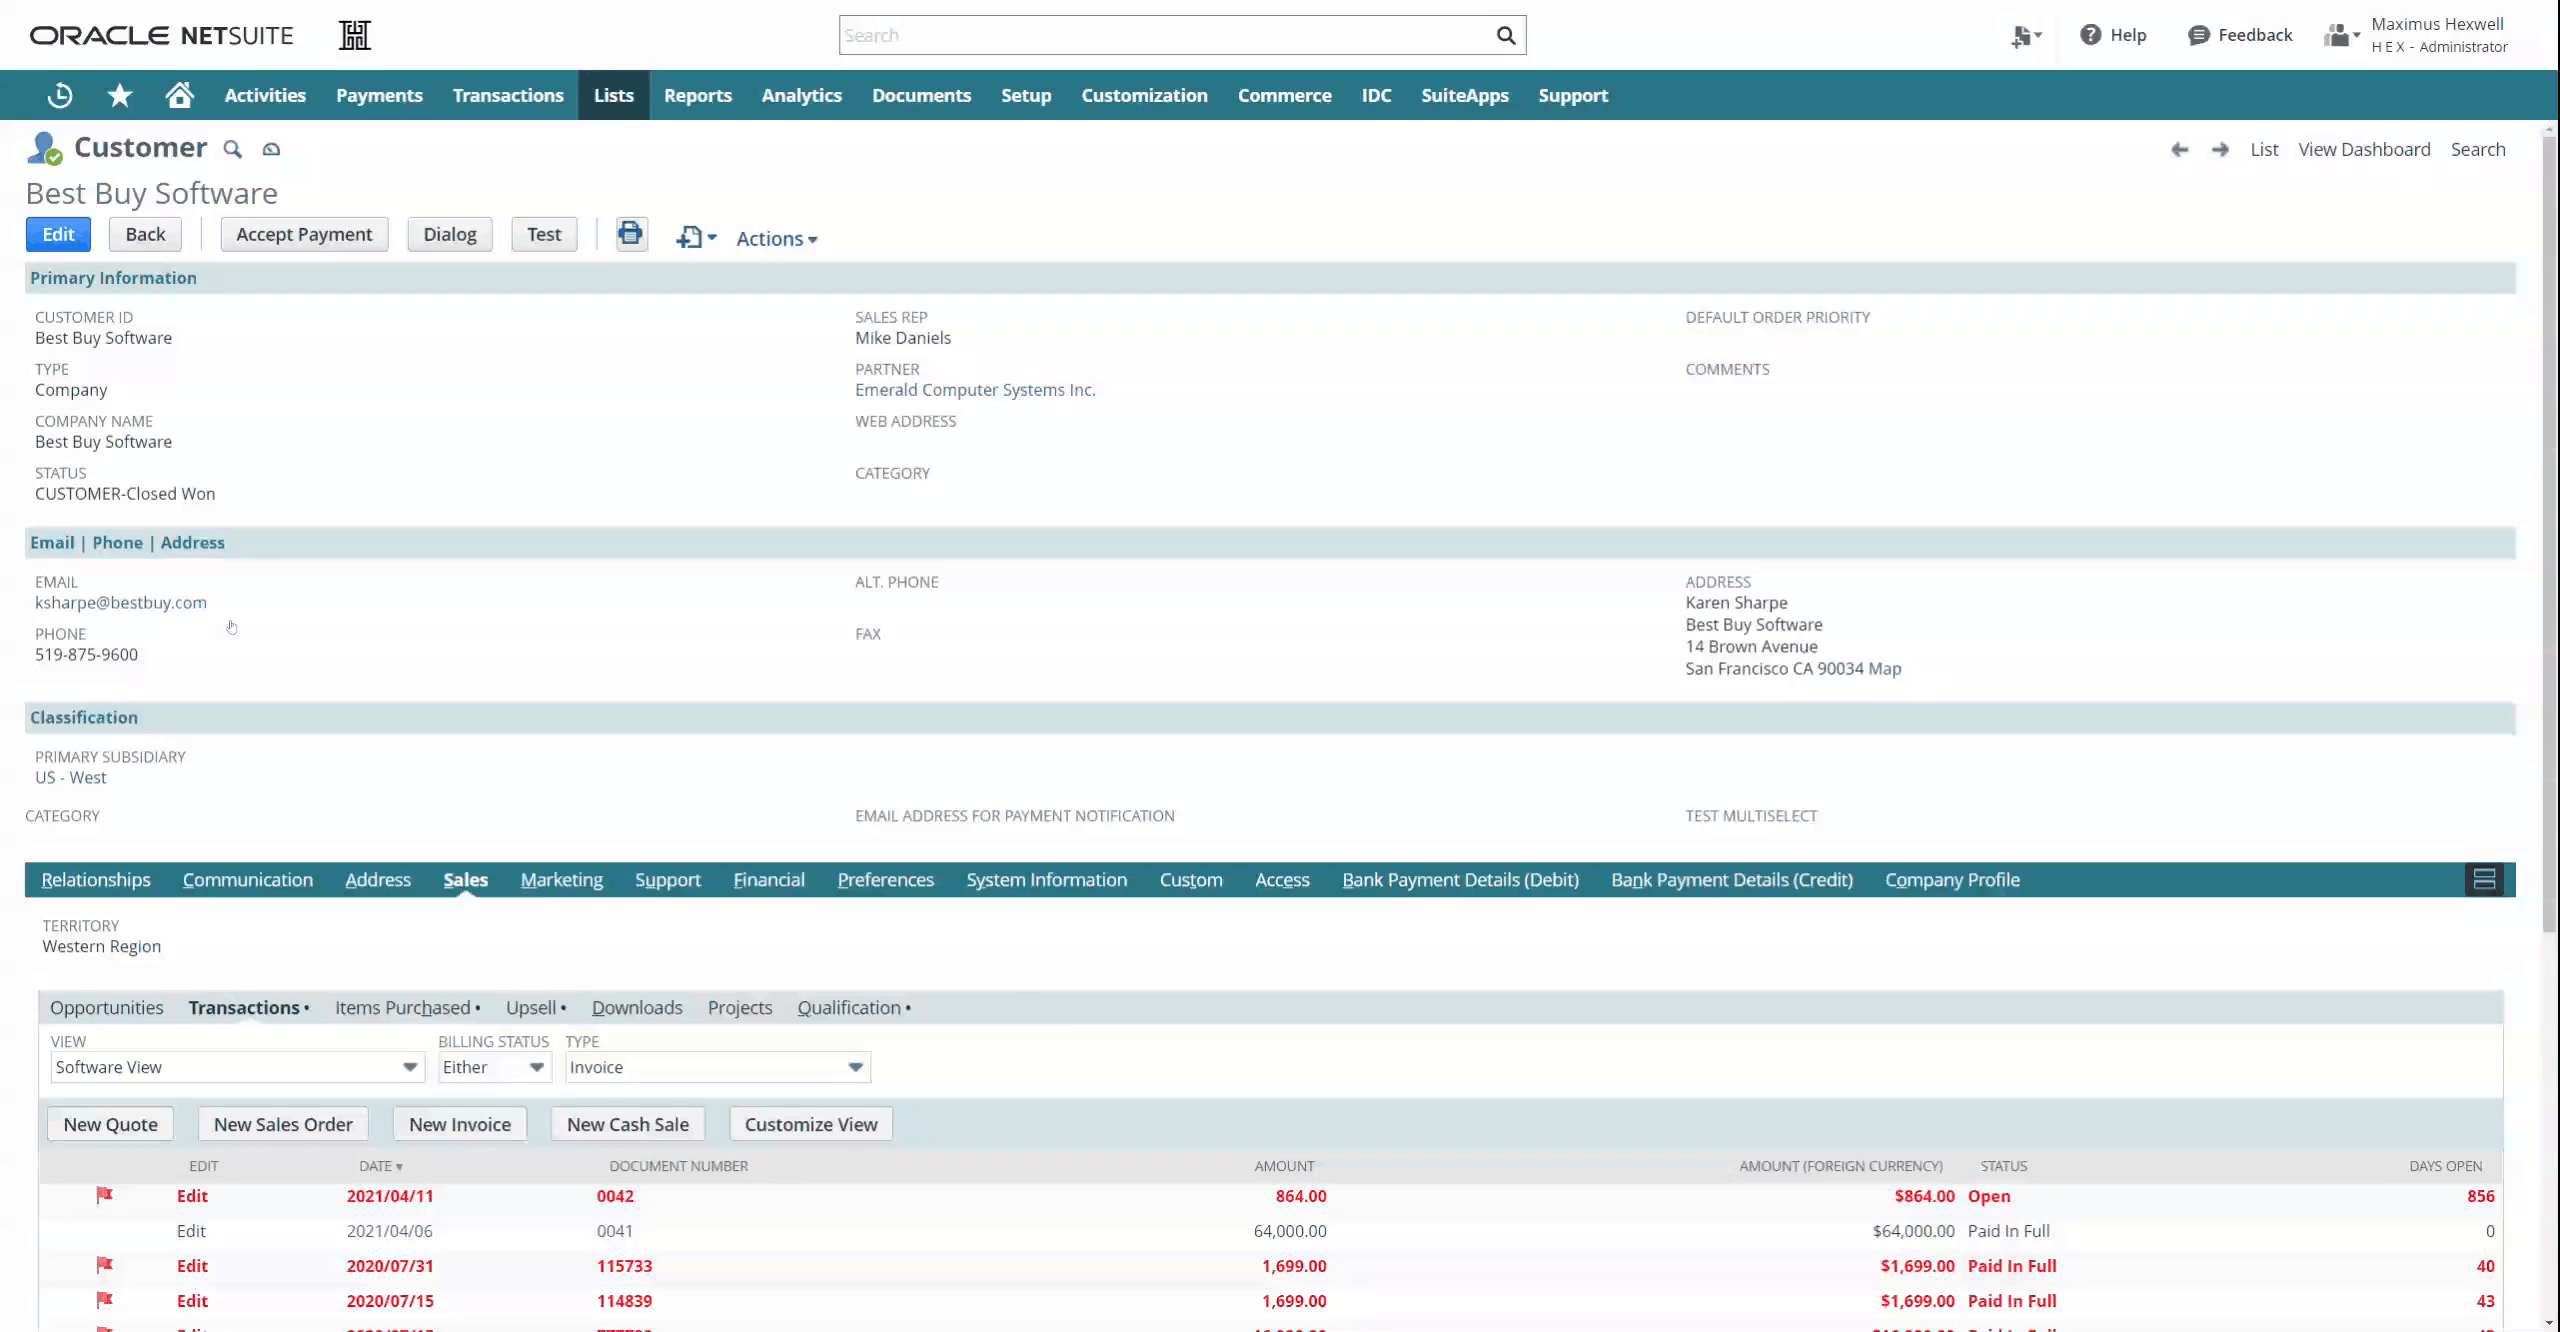Click the Customize View button

(811, 1124)
